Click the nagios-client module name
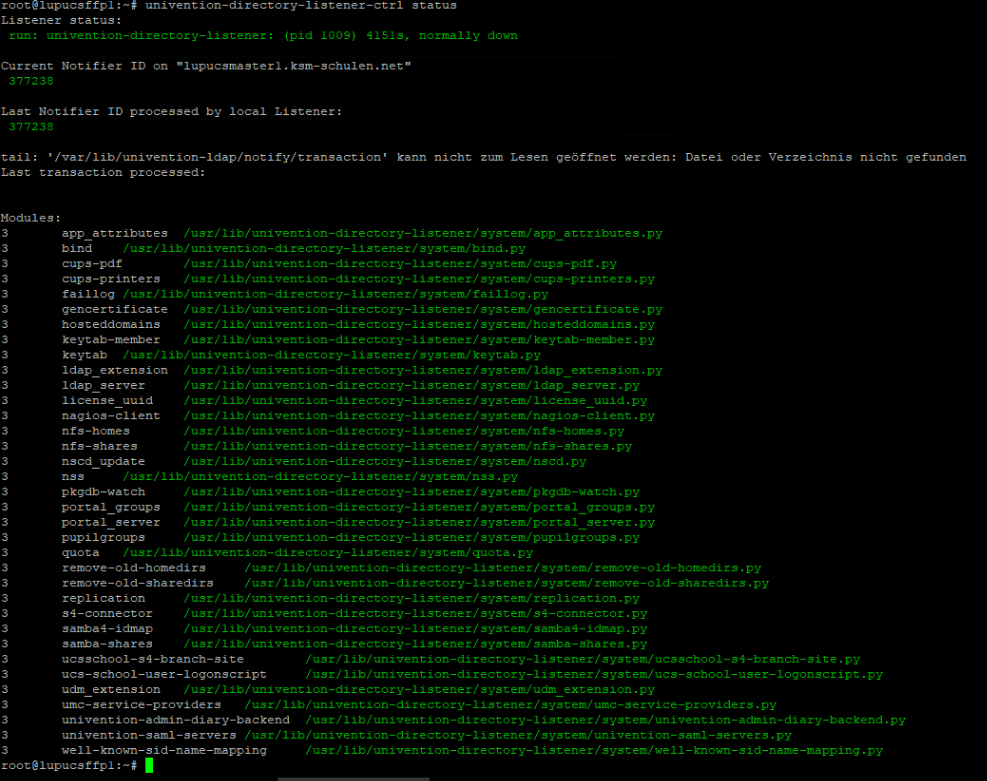 (111, 415)
